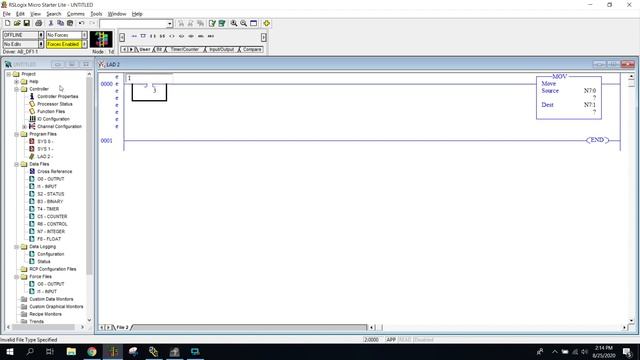Collapse the Data Files folder
640x360 pixels.
tap(17, 164)
